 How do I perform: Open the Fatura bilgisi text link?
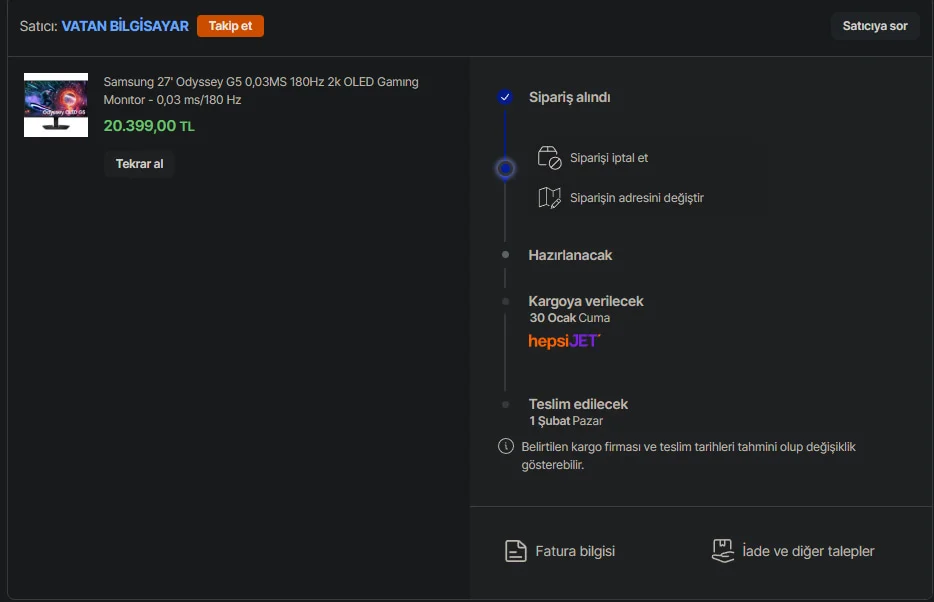coord(575,551)
